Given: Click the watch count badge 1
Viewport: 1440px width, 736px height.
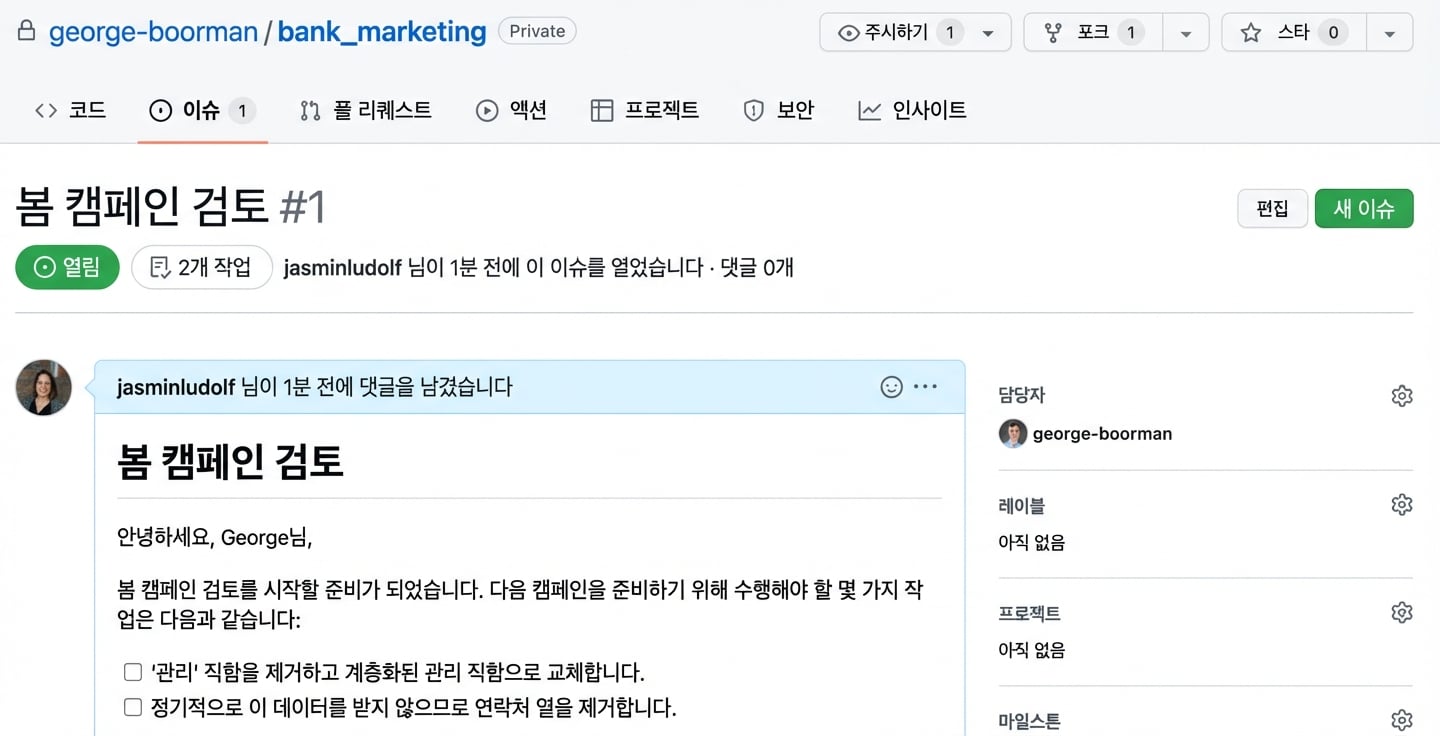Looking at the screenshot, I should tap(949, 33).
